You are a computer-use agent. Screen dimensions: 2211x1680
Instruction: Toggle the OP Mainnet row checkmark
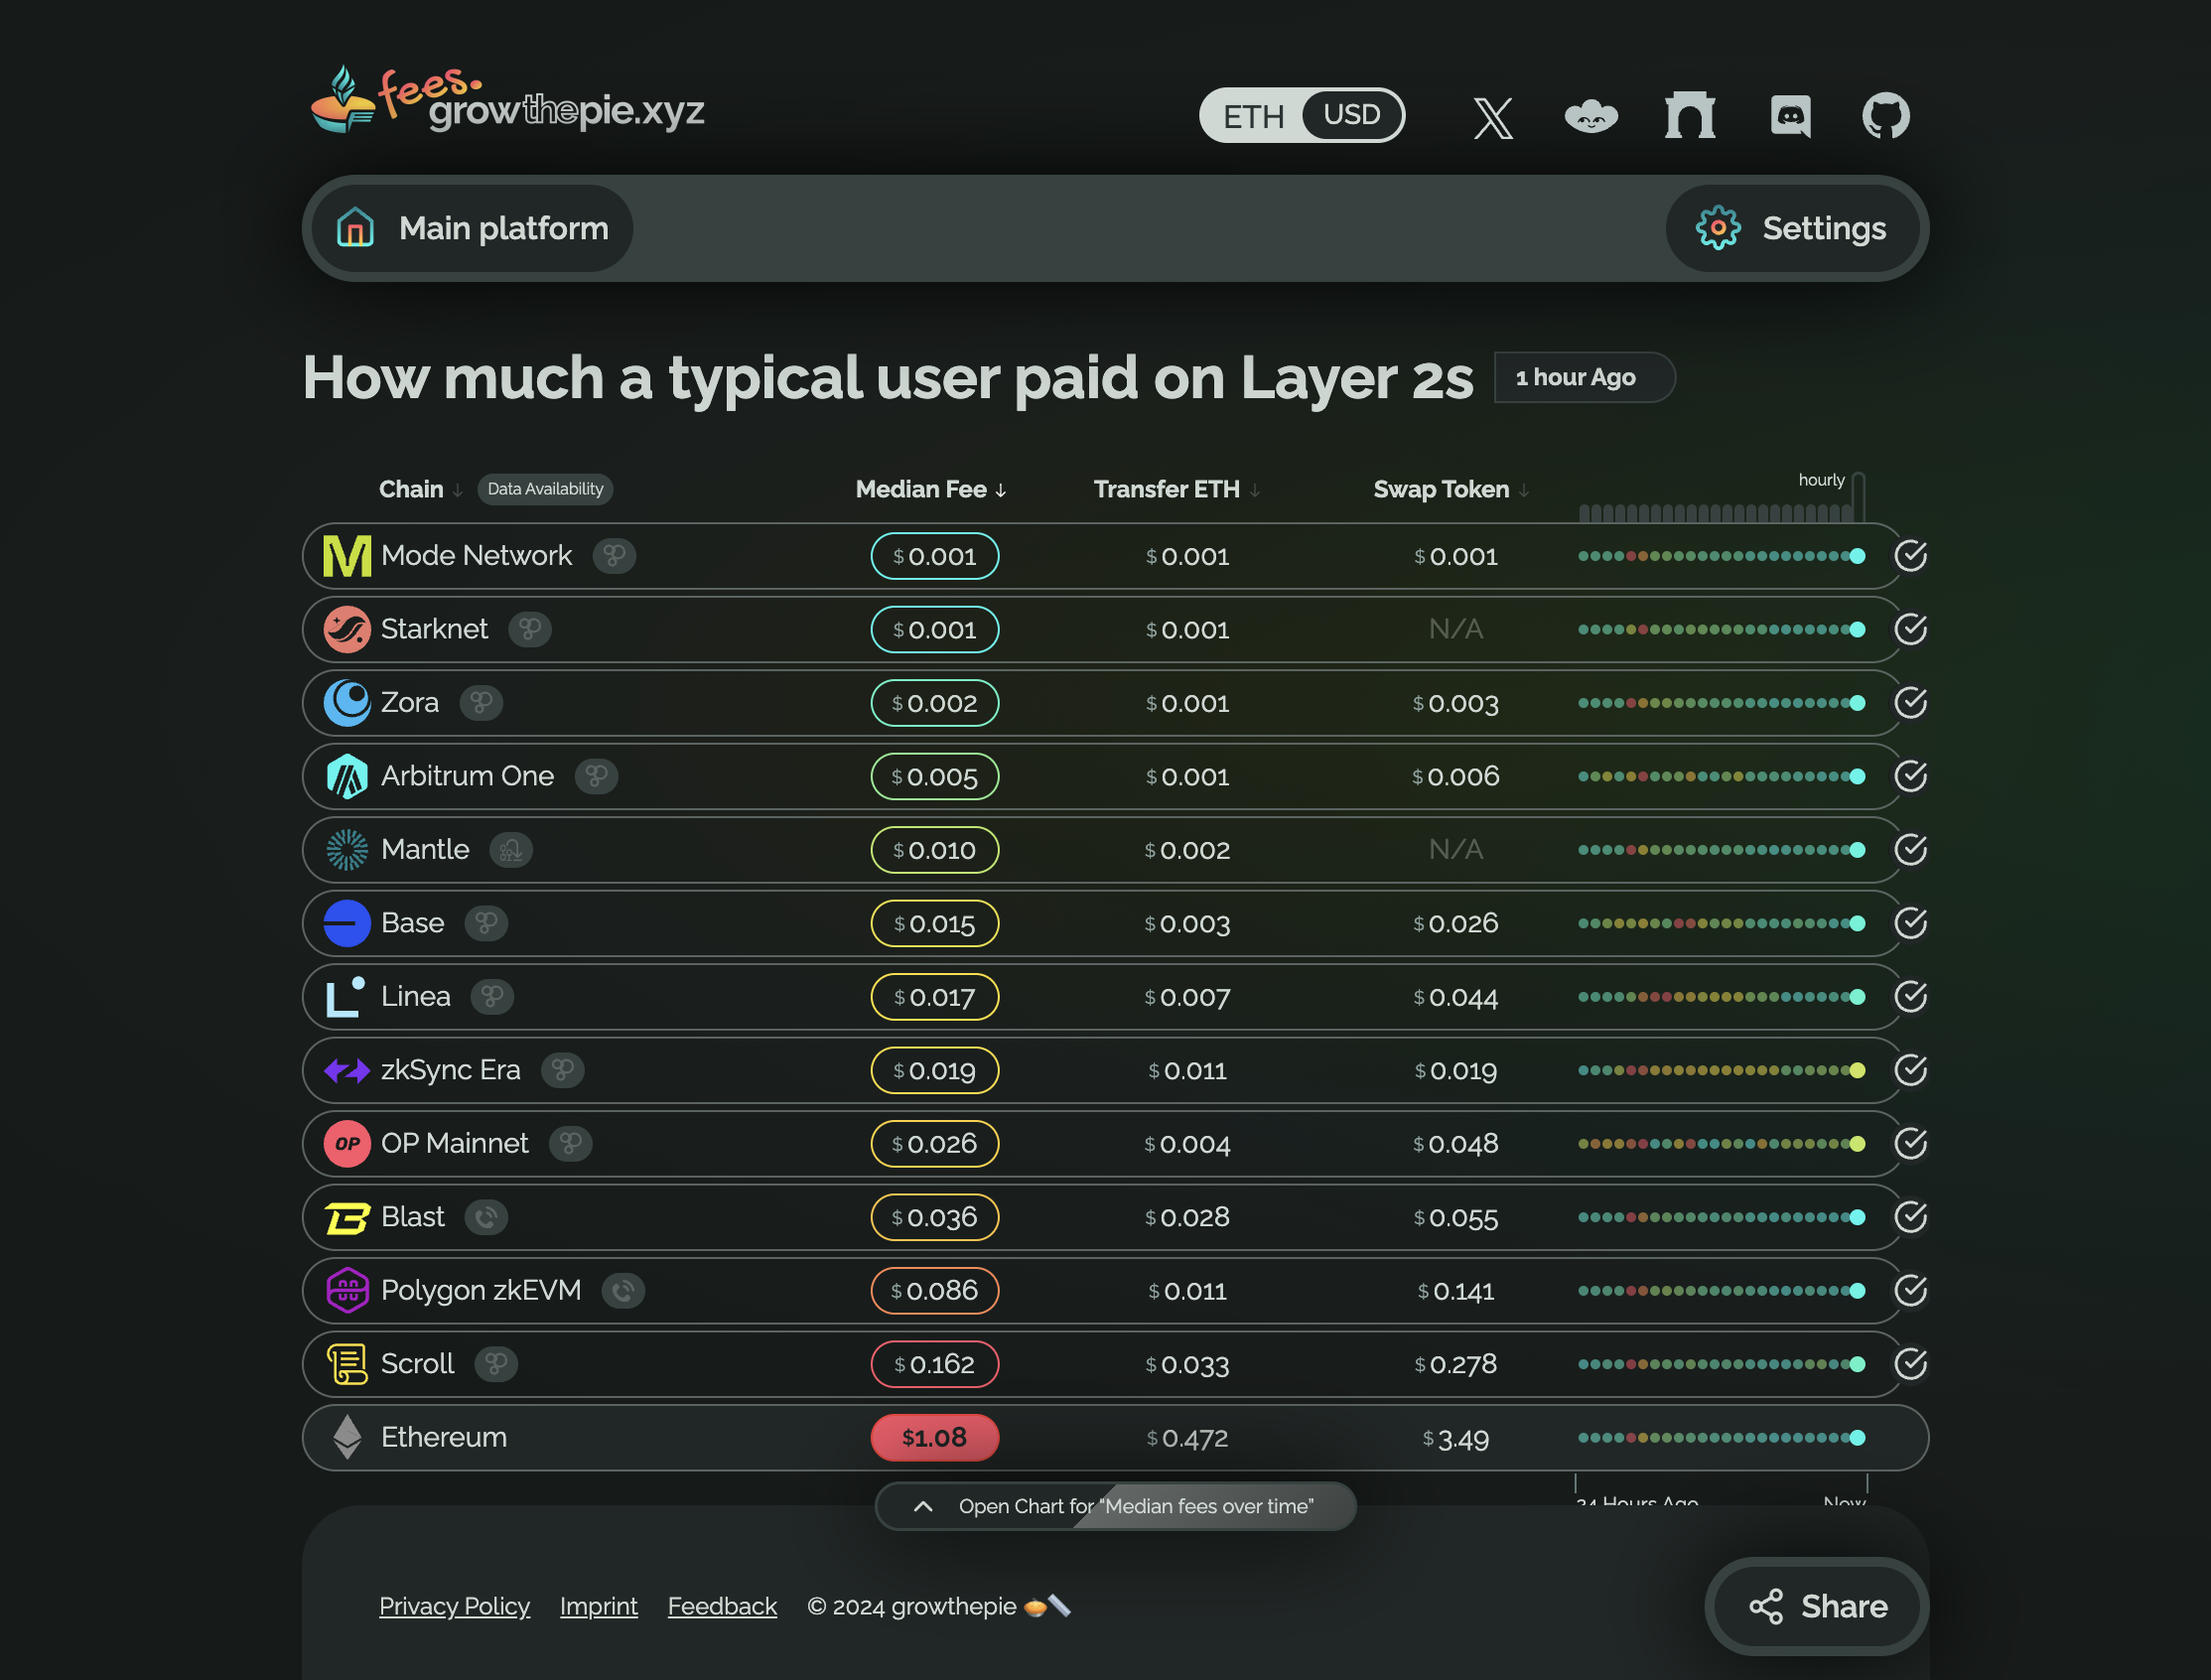(x=1911, y=1144)
